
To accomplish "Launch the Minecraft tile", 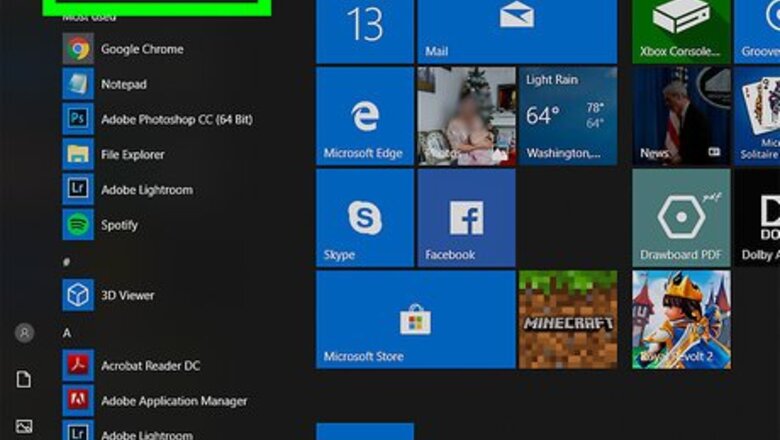I will coord(568,319).
